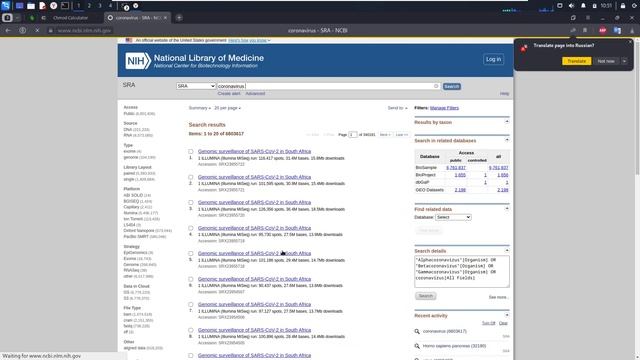Click the blue Search button
The height and width of the screenshot is (360, 640).
[x=451, y=87]
